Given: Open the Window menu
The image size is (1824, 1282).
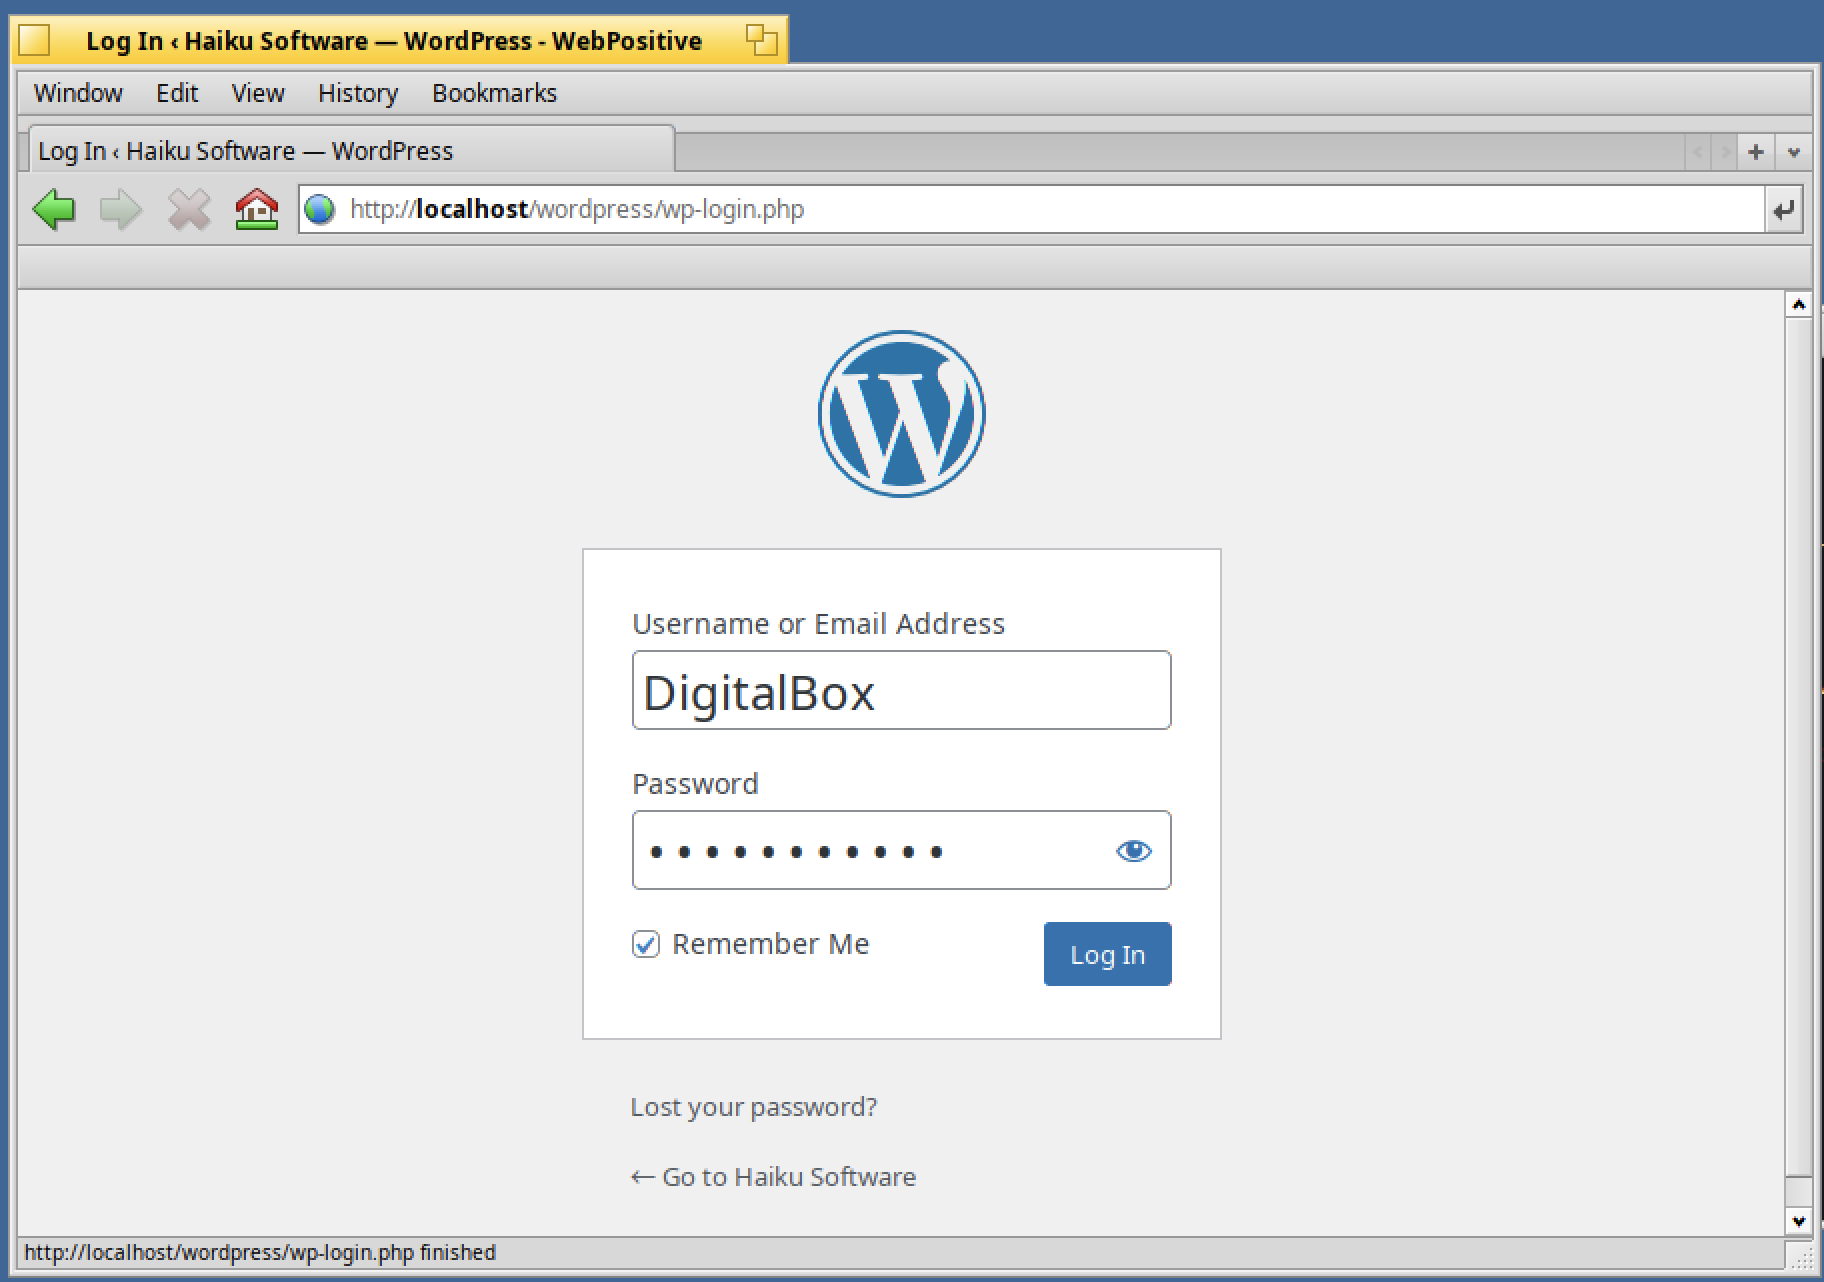Looking at the screenshot, I should click(x=78, y=93).
